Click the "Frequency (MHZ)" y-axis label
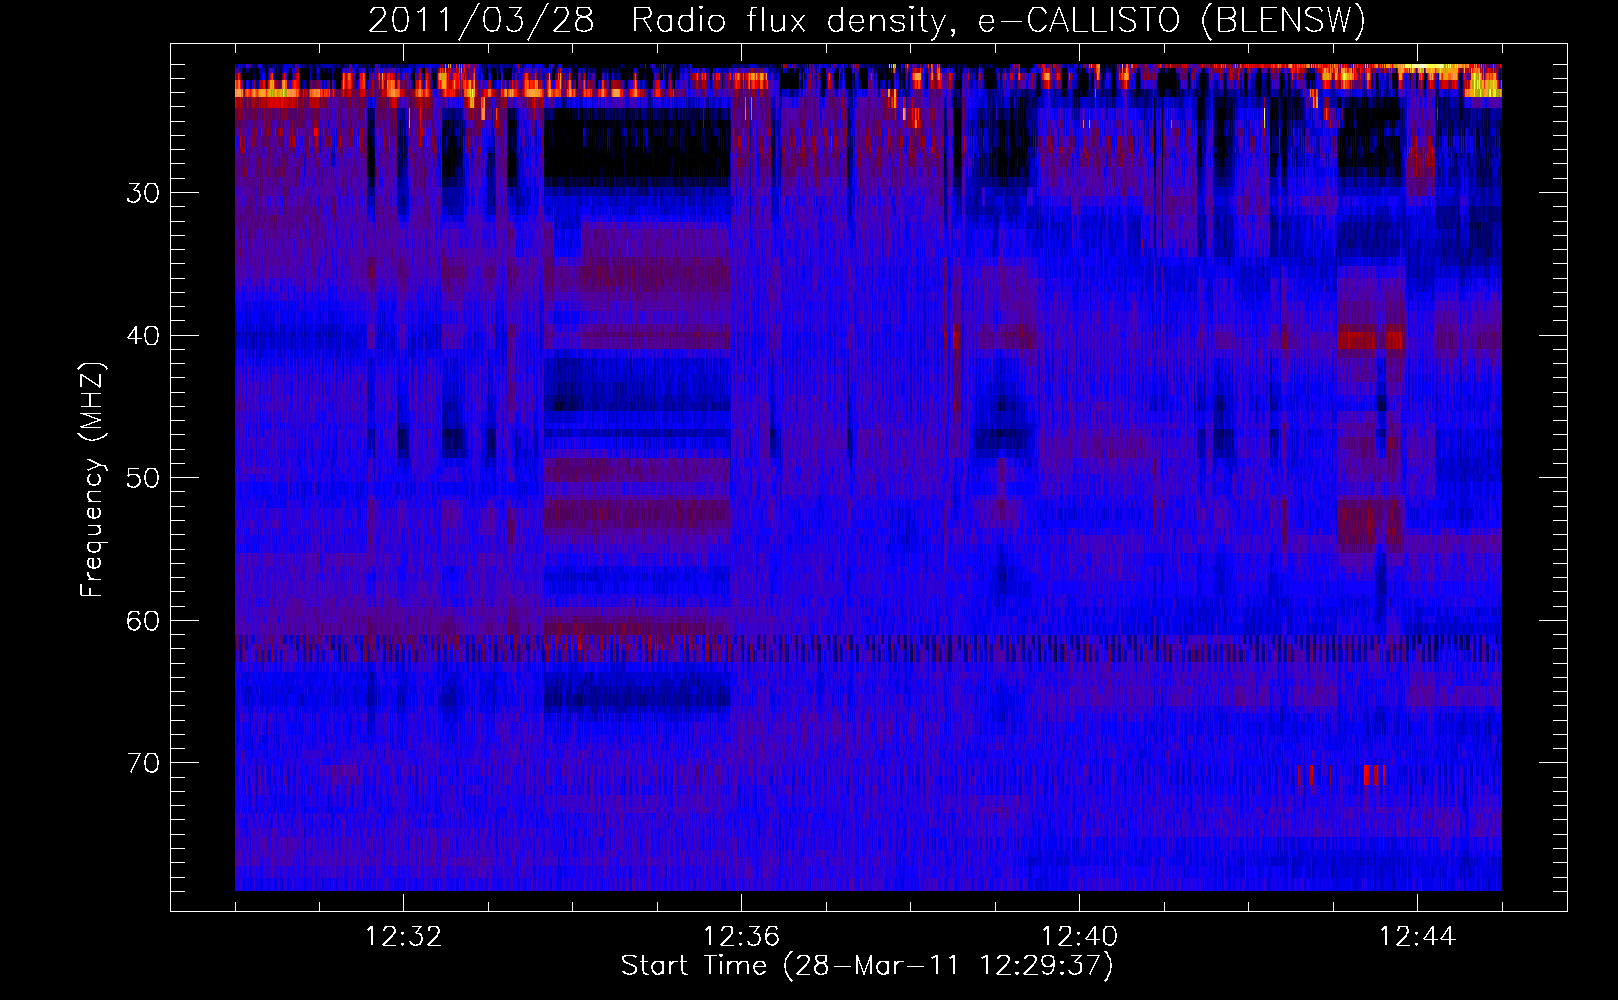1618x1000 pixels. 92,480
